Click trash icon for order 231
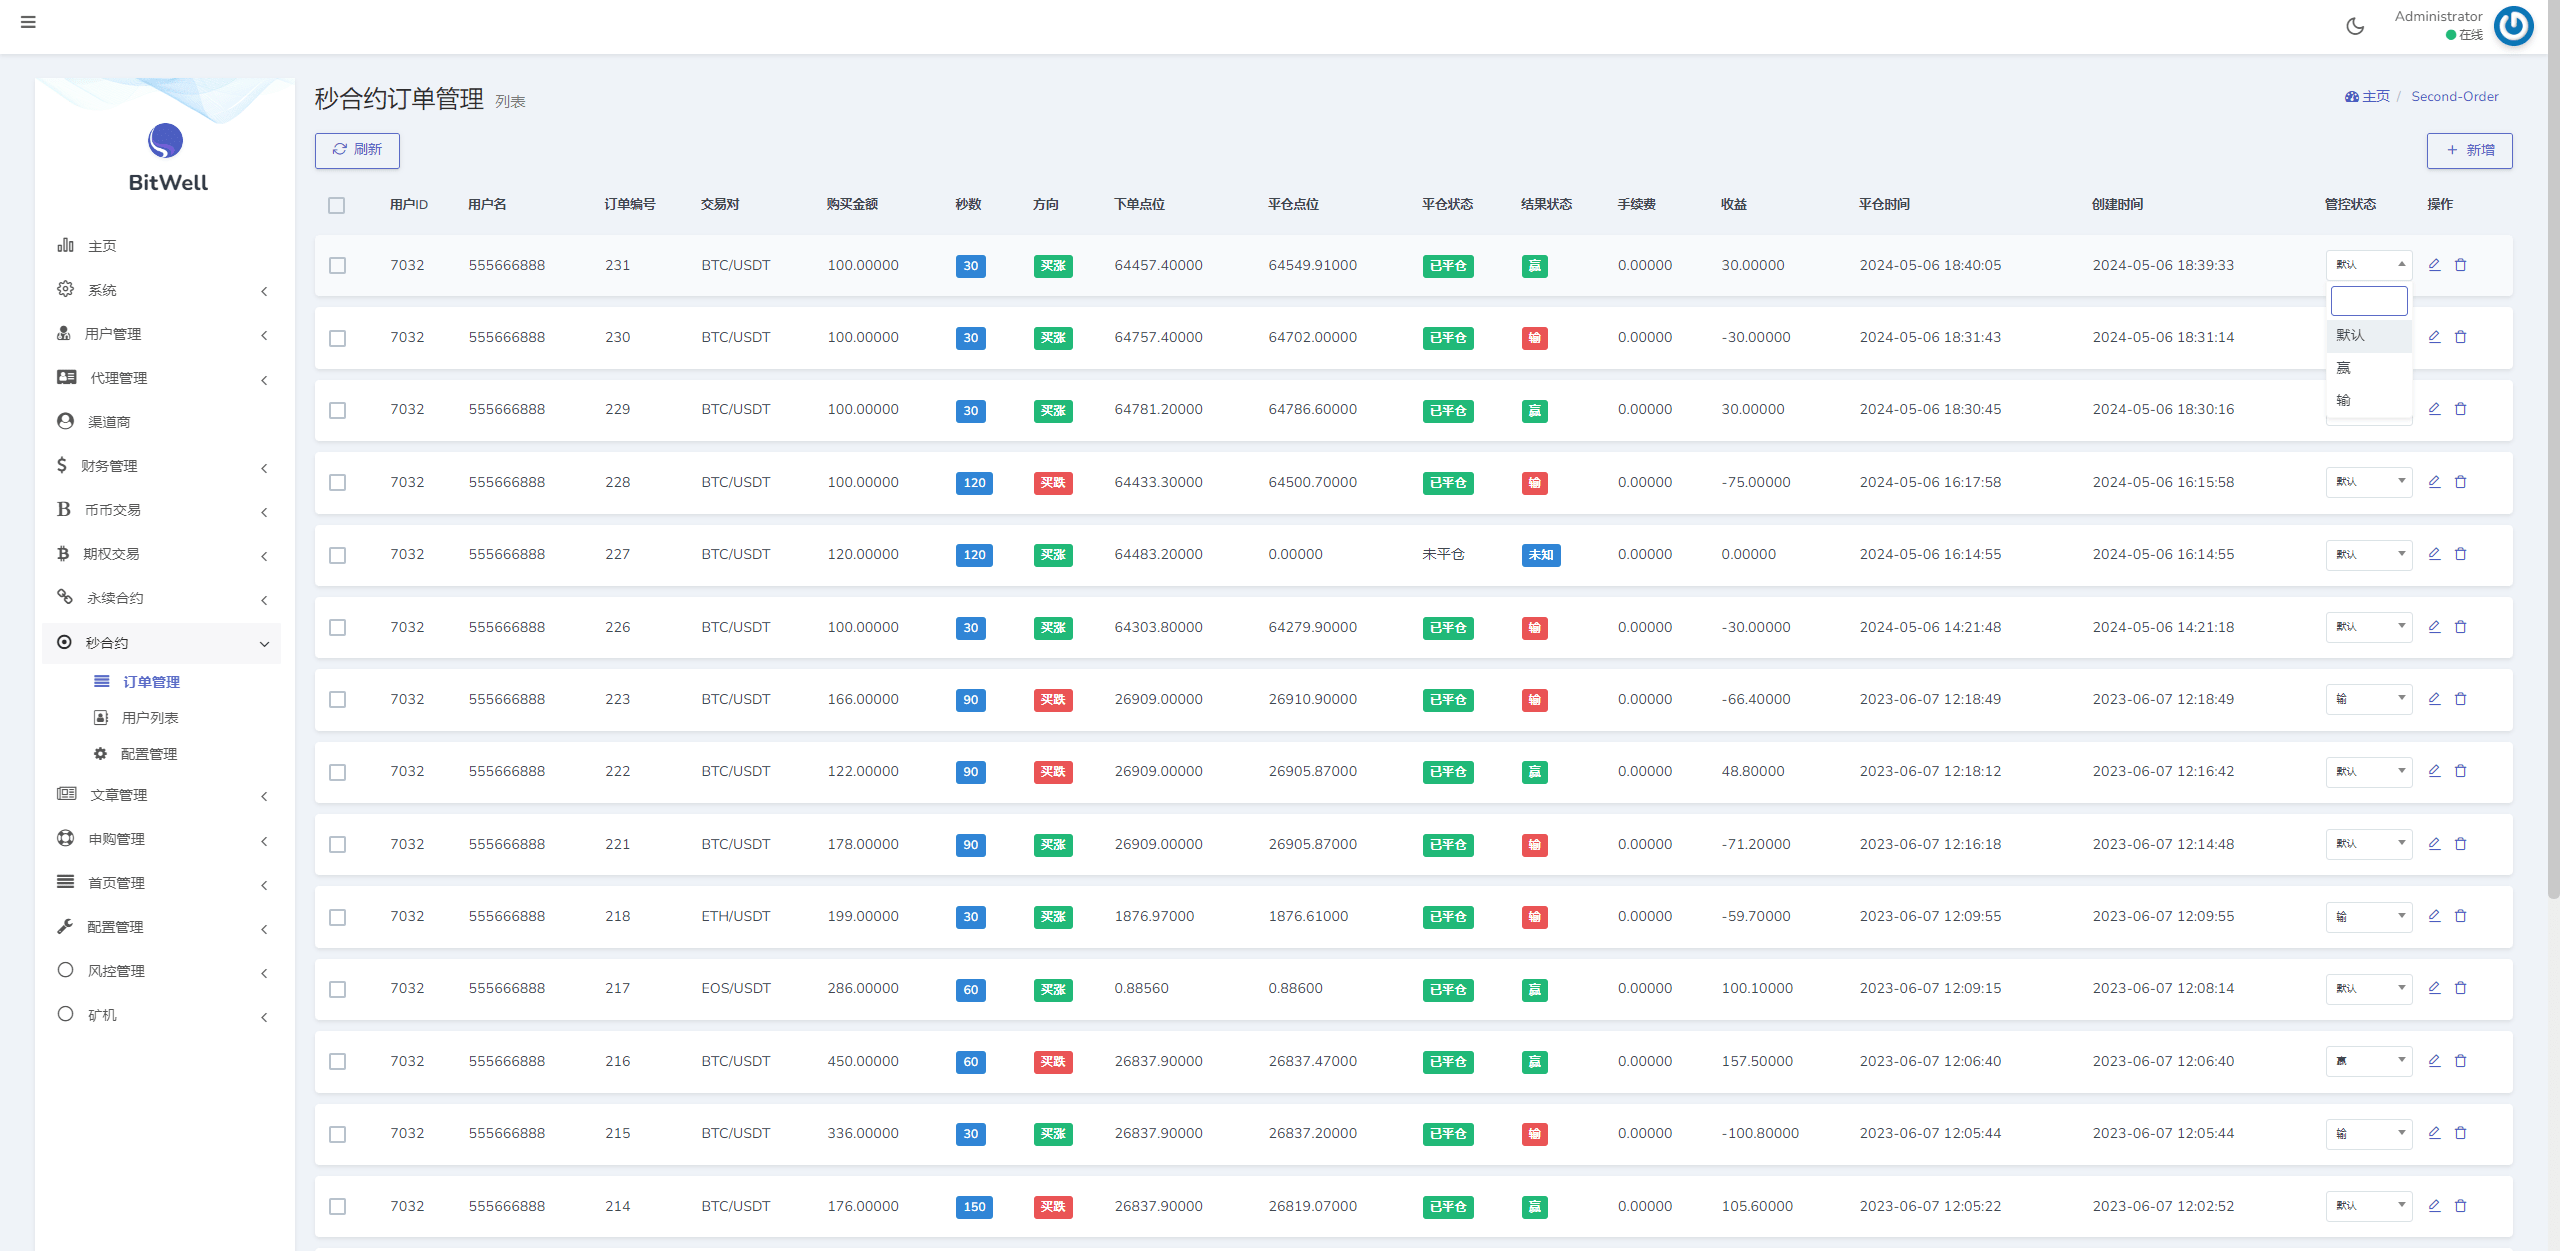 click(2461, 265)
